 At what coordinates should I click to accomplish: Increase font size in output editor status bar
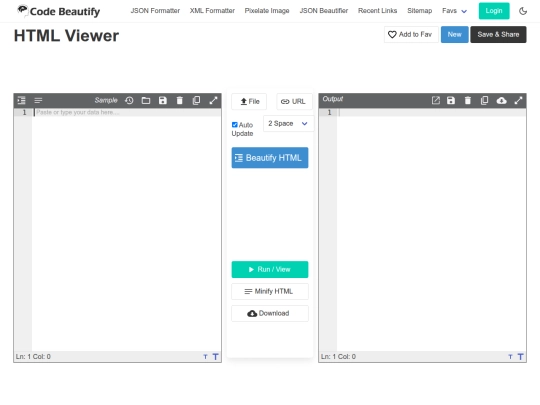520,357
